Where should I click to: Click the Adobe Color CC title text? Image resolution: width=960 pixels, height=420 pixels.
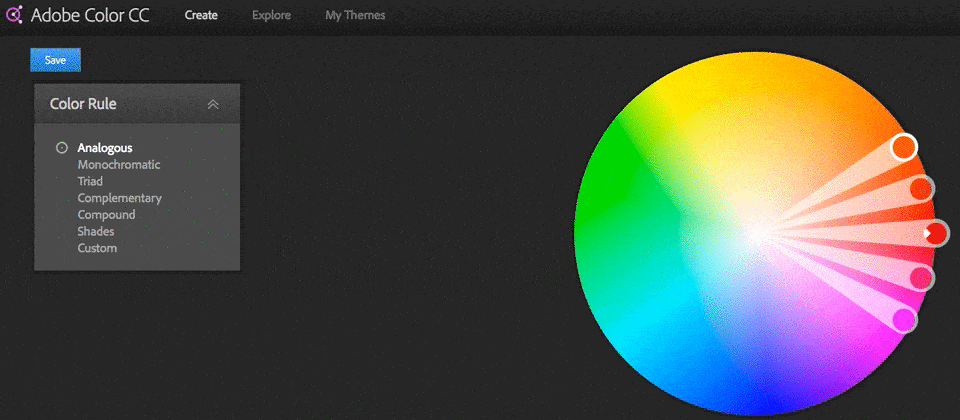click(x=90, y=15)
